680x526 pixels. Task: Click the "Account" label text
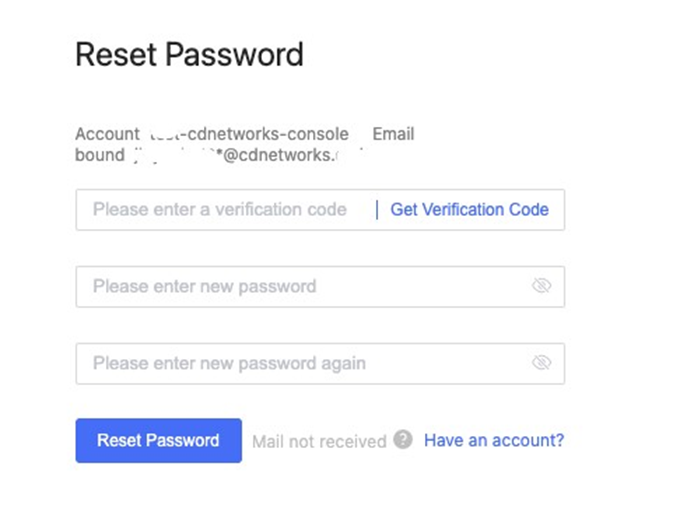107,134
